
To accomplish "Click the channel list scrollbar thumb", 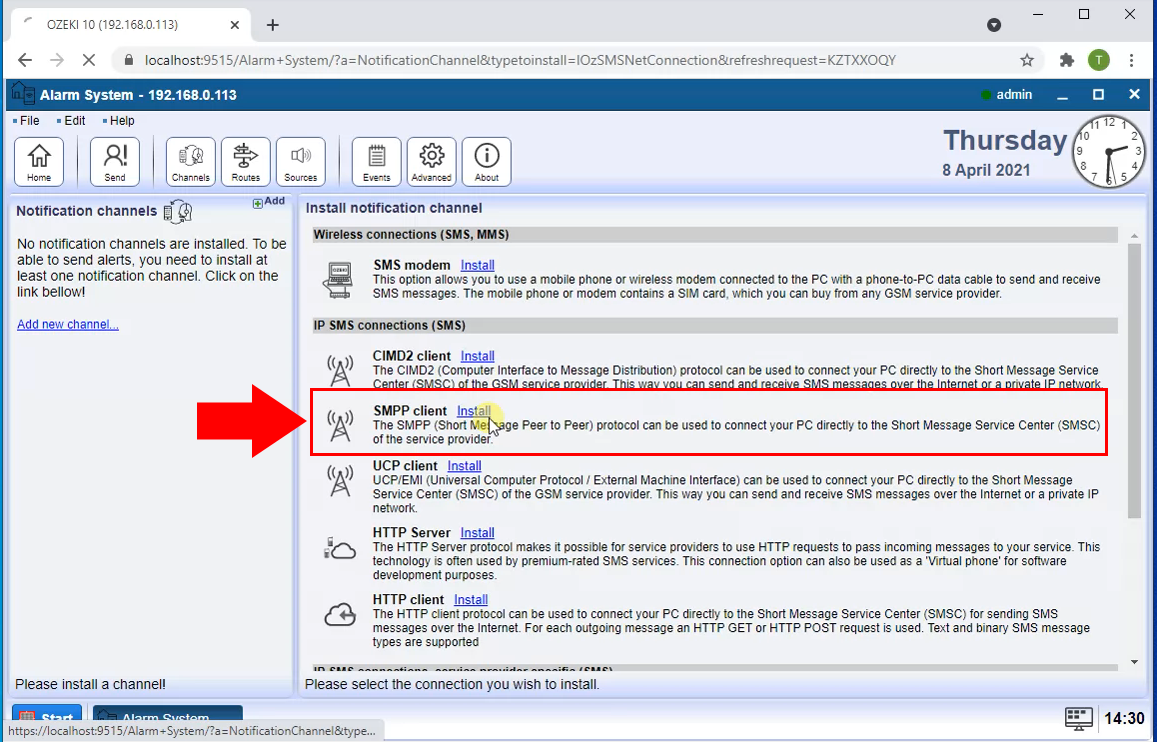I will 1135,380.
